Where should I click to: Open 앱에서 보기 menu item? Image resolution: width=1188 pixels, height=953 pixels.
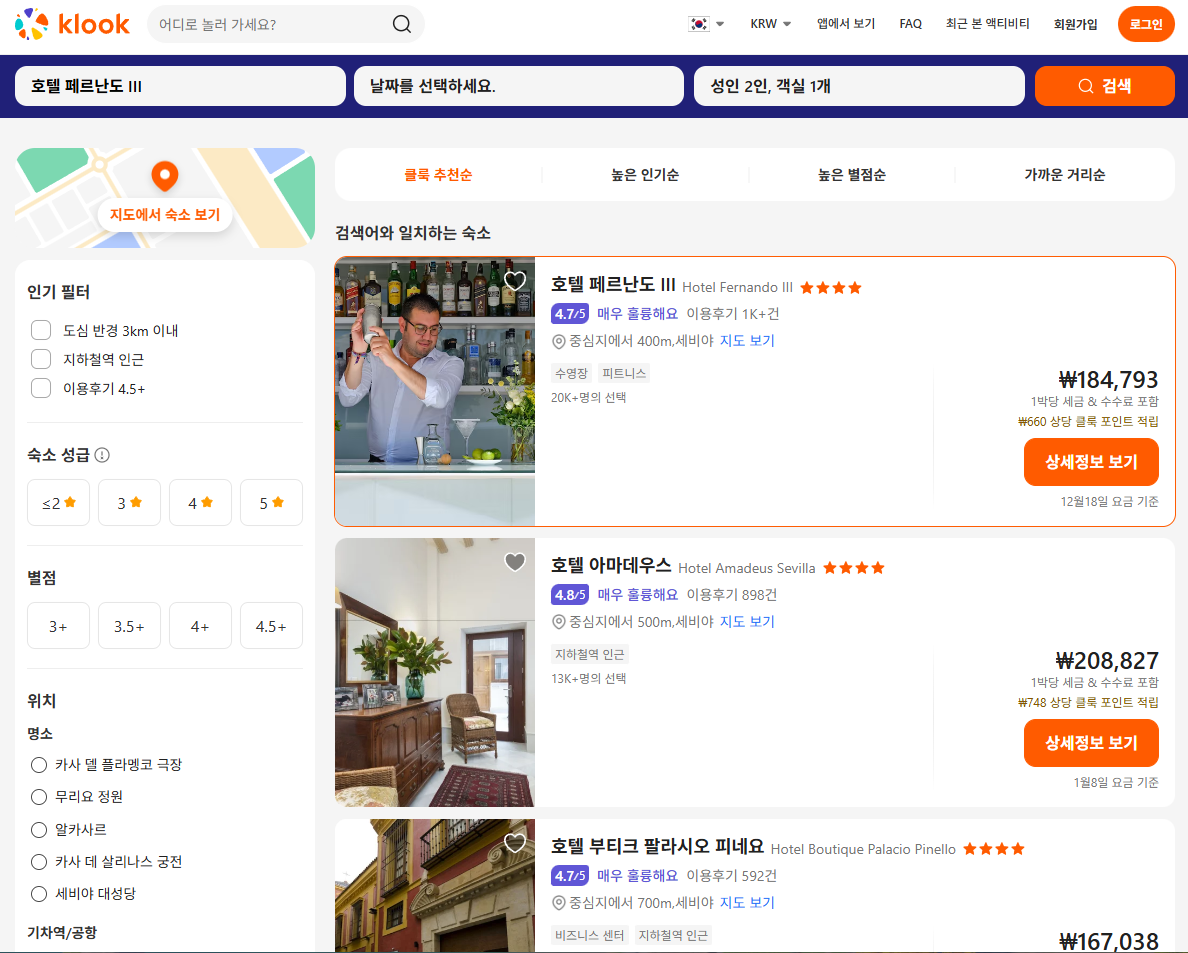846,24
